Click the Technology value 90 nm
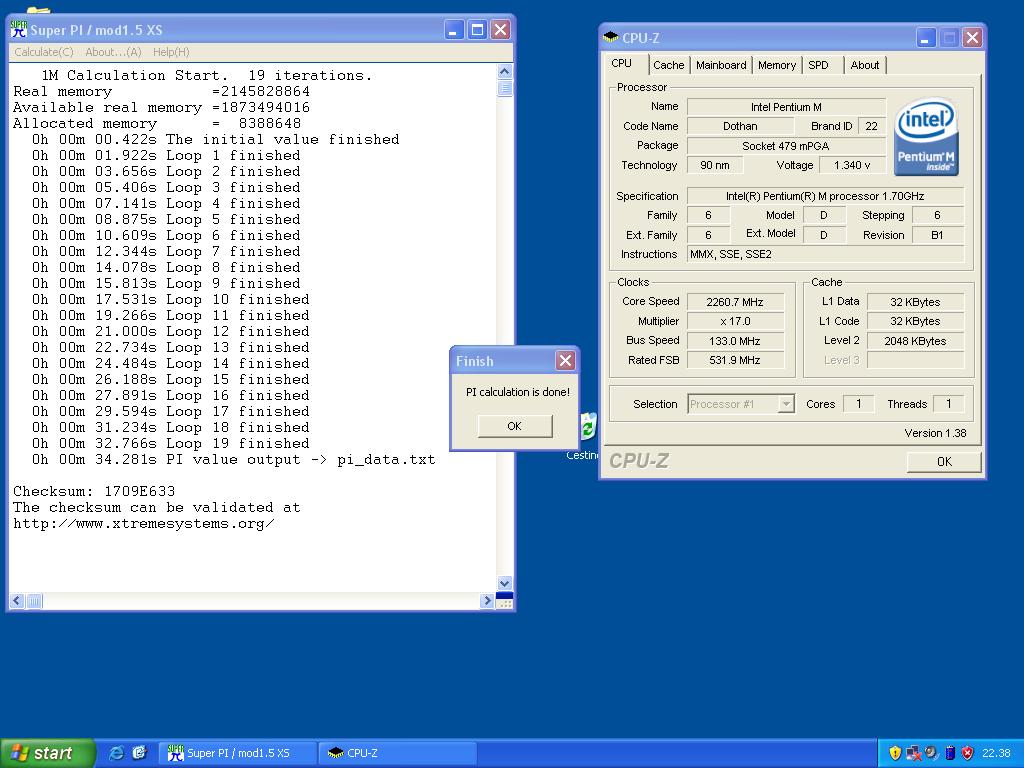Screen dimensions: 1024x768 pyautogui.click(x=715, y=165)
